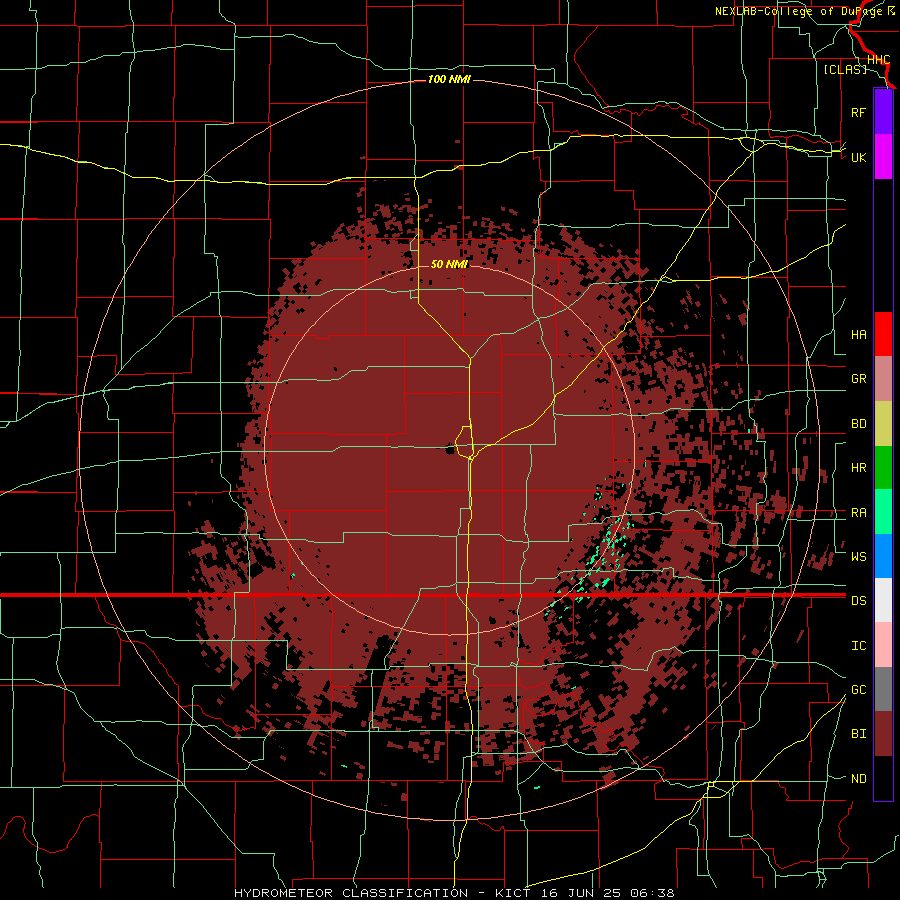Select the HA red legend swatch

(x=883, y=334)
